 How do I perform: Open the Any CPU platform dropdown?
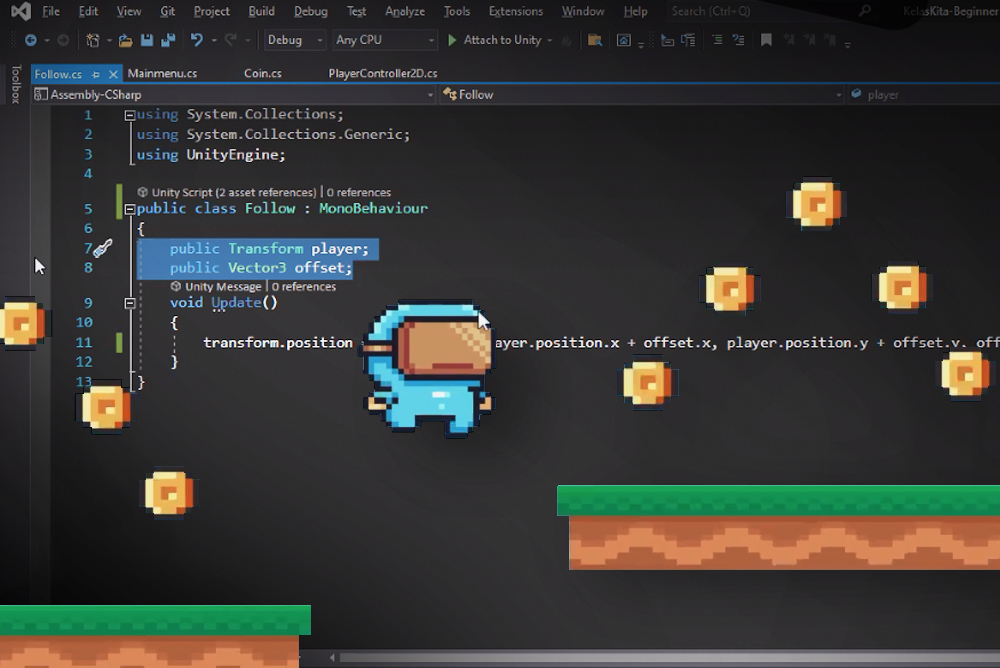(x=385, y=40)
